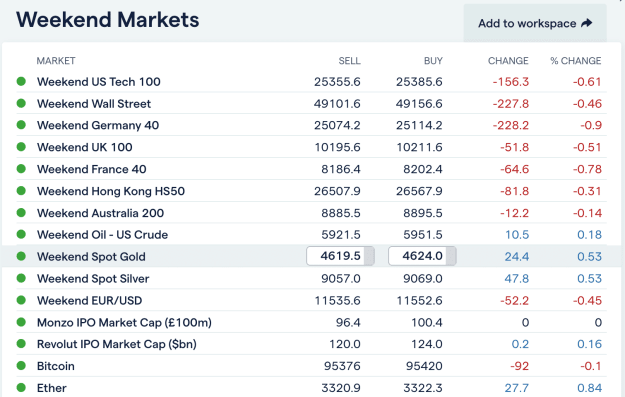This screenshot has width=625, height=397.
Task: Click the arrow icon in Add to workspace
Action: tap(587, 24)
